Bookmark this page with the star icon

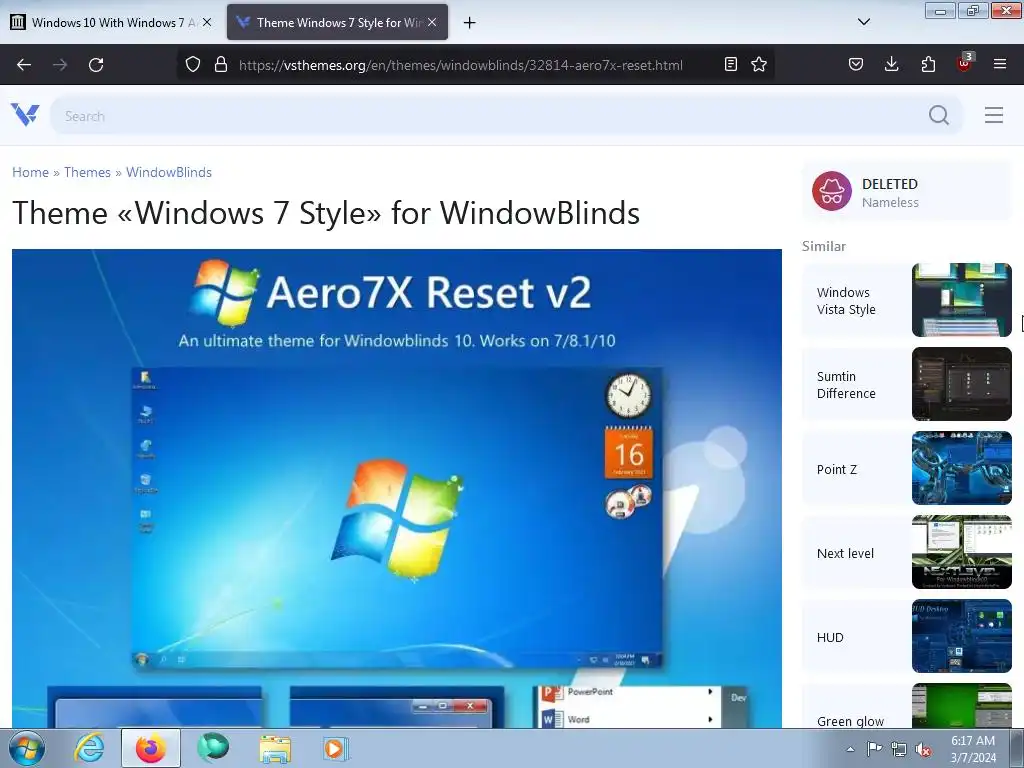[x=759, y=64]
